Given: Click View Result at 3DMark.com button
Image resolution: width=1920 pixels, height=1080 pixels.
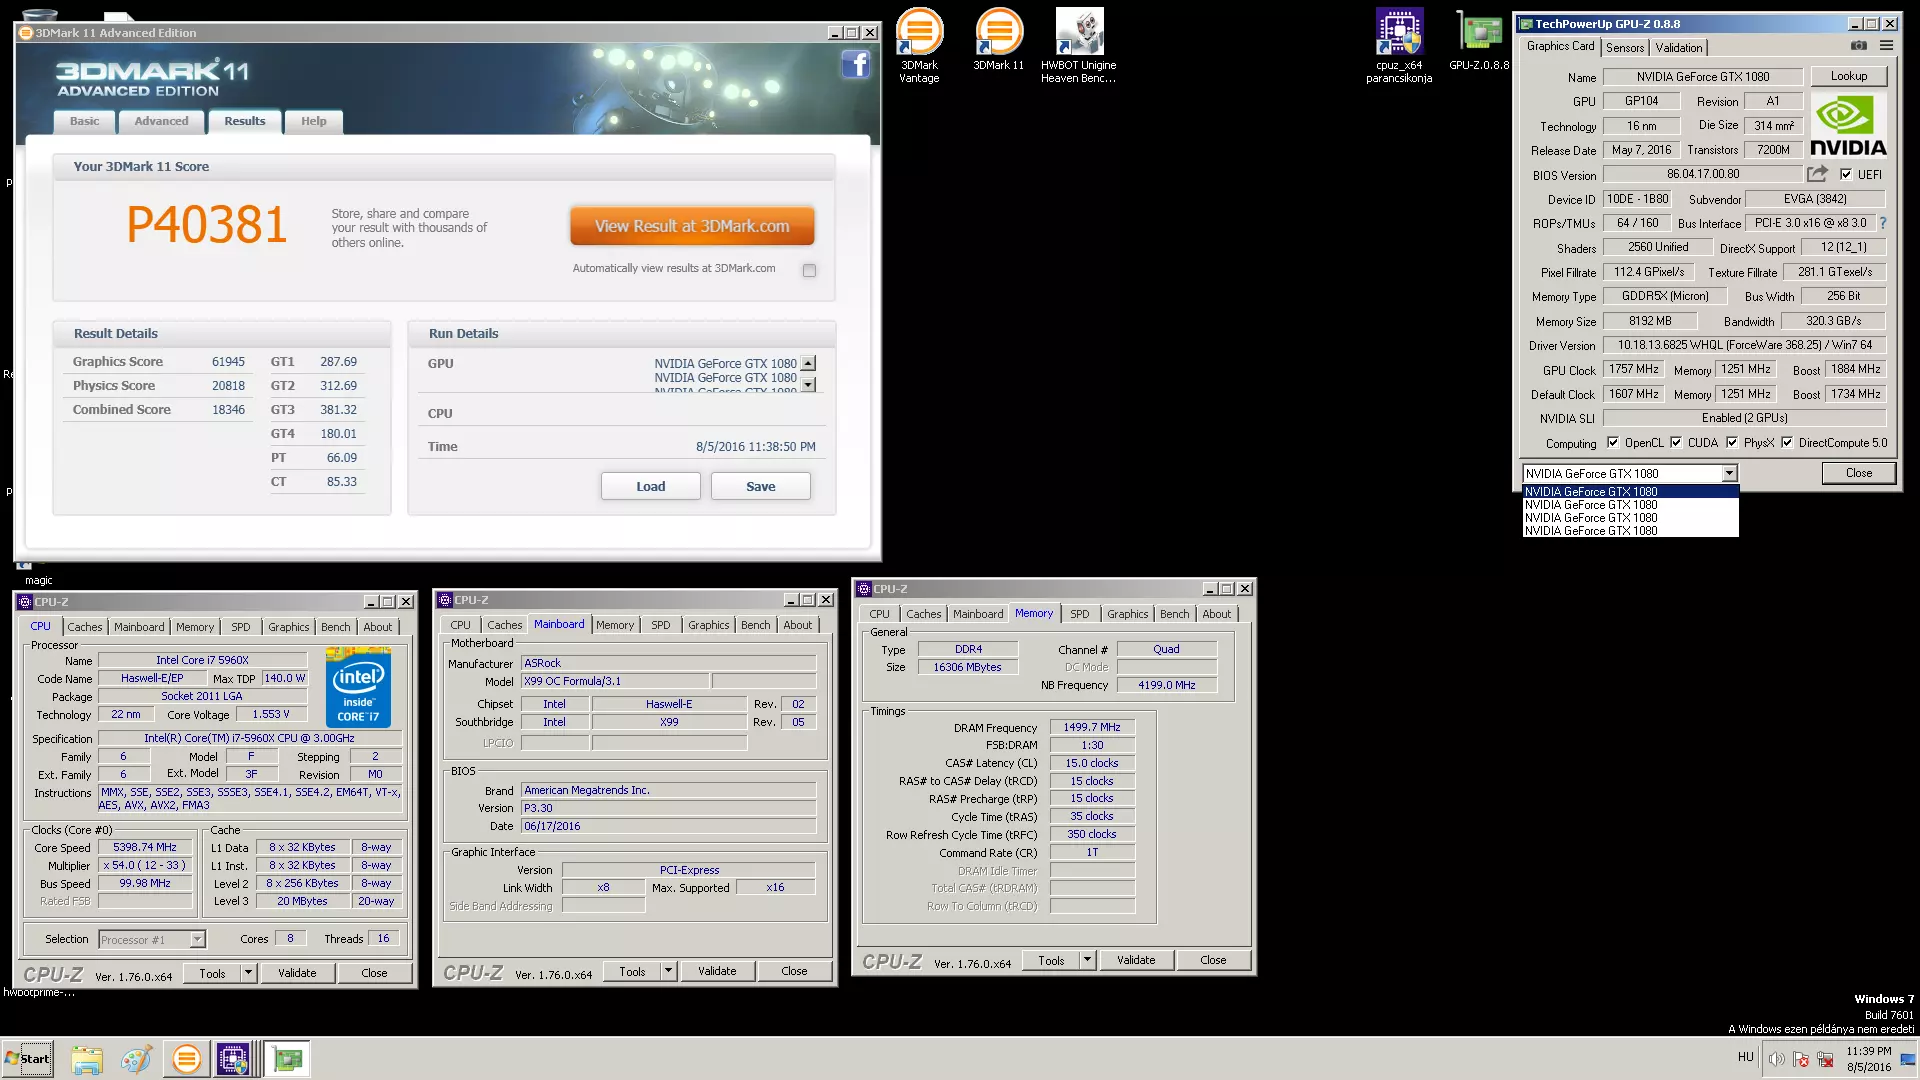Looking at the screenshot, I should click(x=692, y=226).
